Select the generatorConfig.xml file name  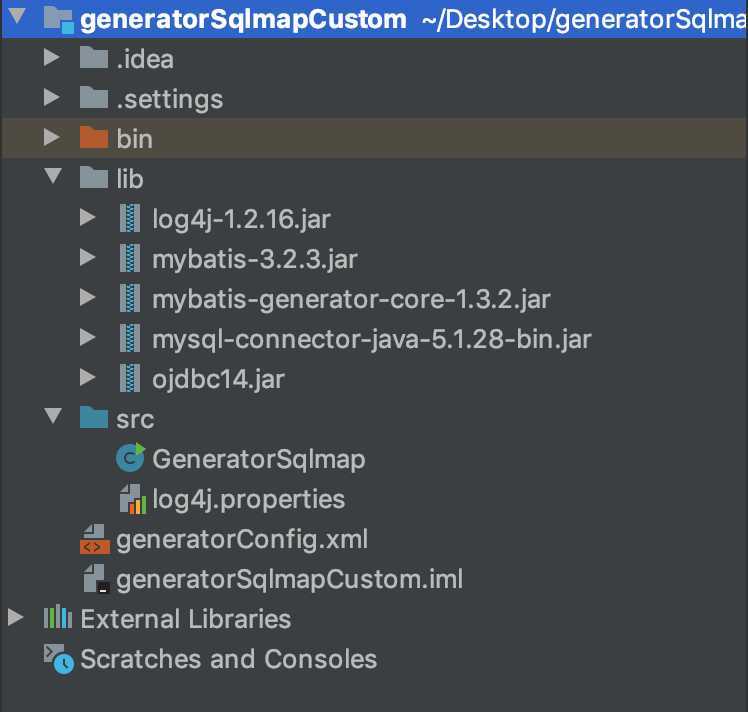point(242,540)
